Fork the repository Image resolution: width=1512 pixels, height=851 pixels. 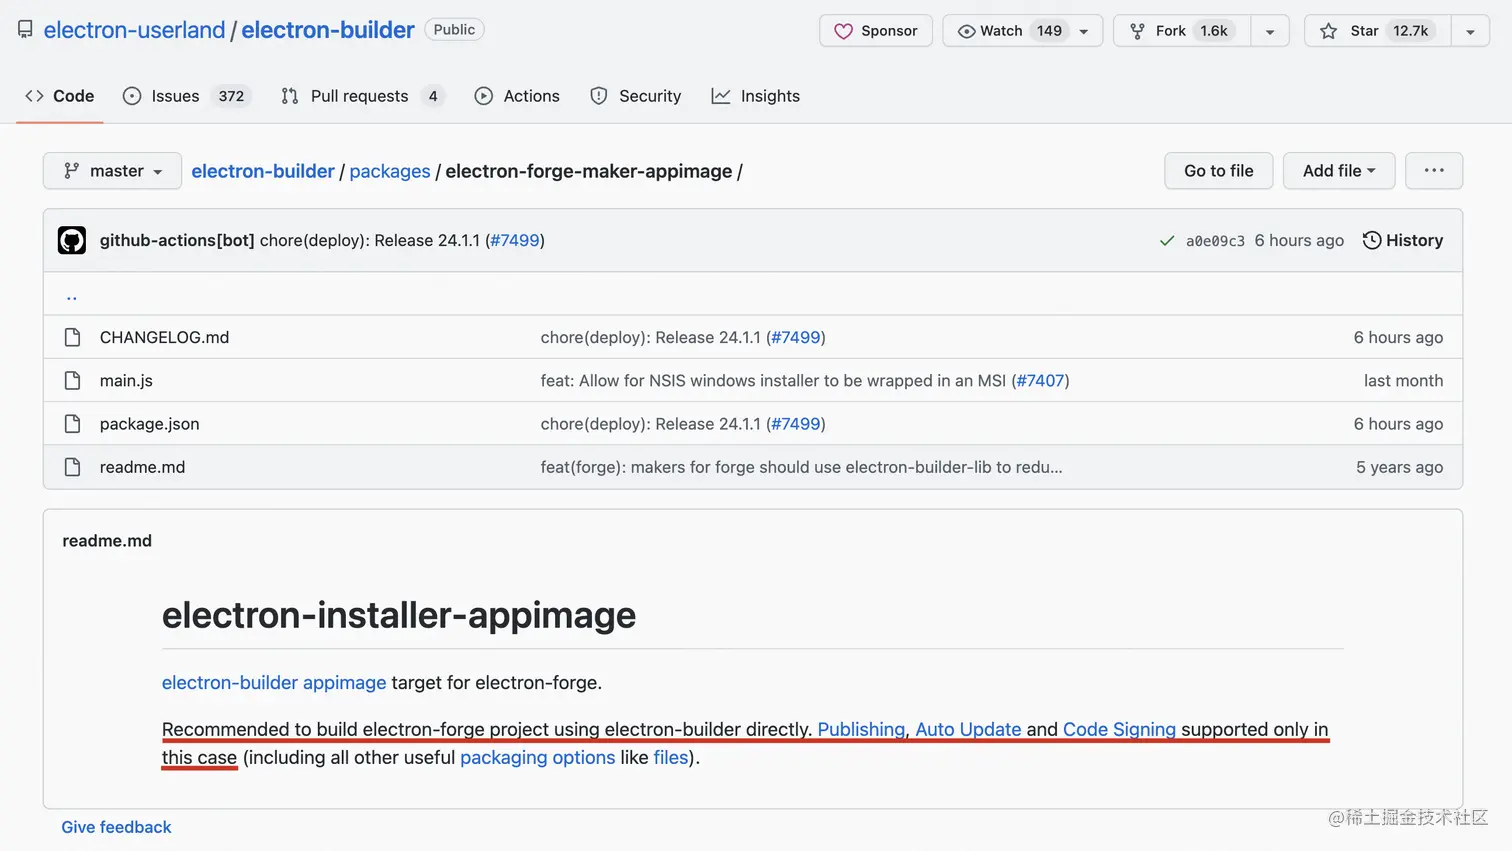1181,31
